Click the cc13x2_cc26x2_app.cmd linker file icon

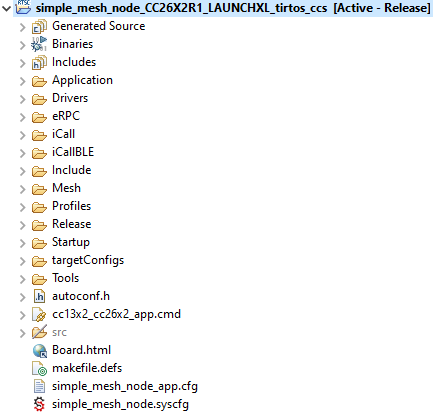[39, 314]
